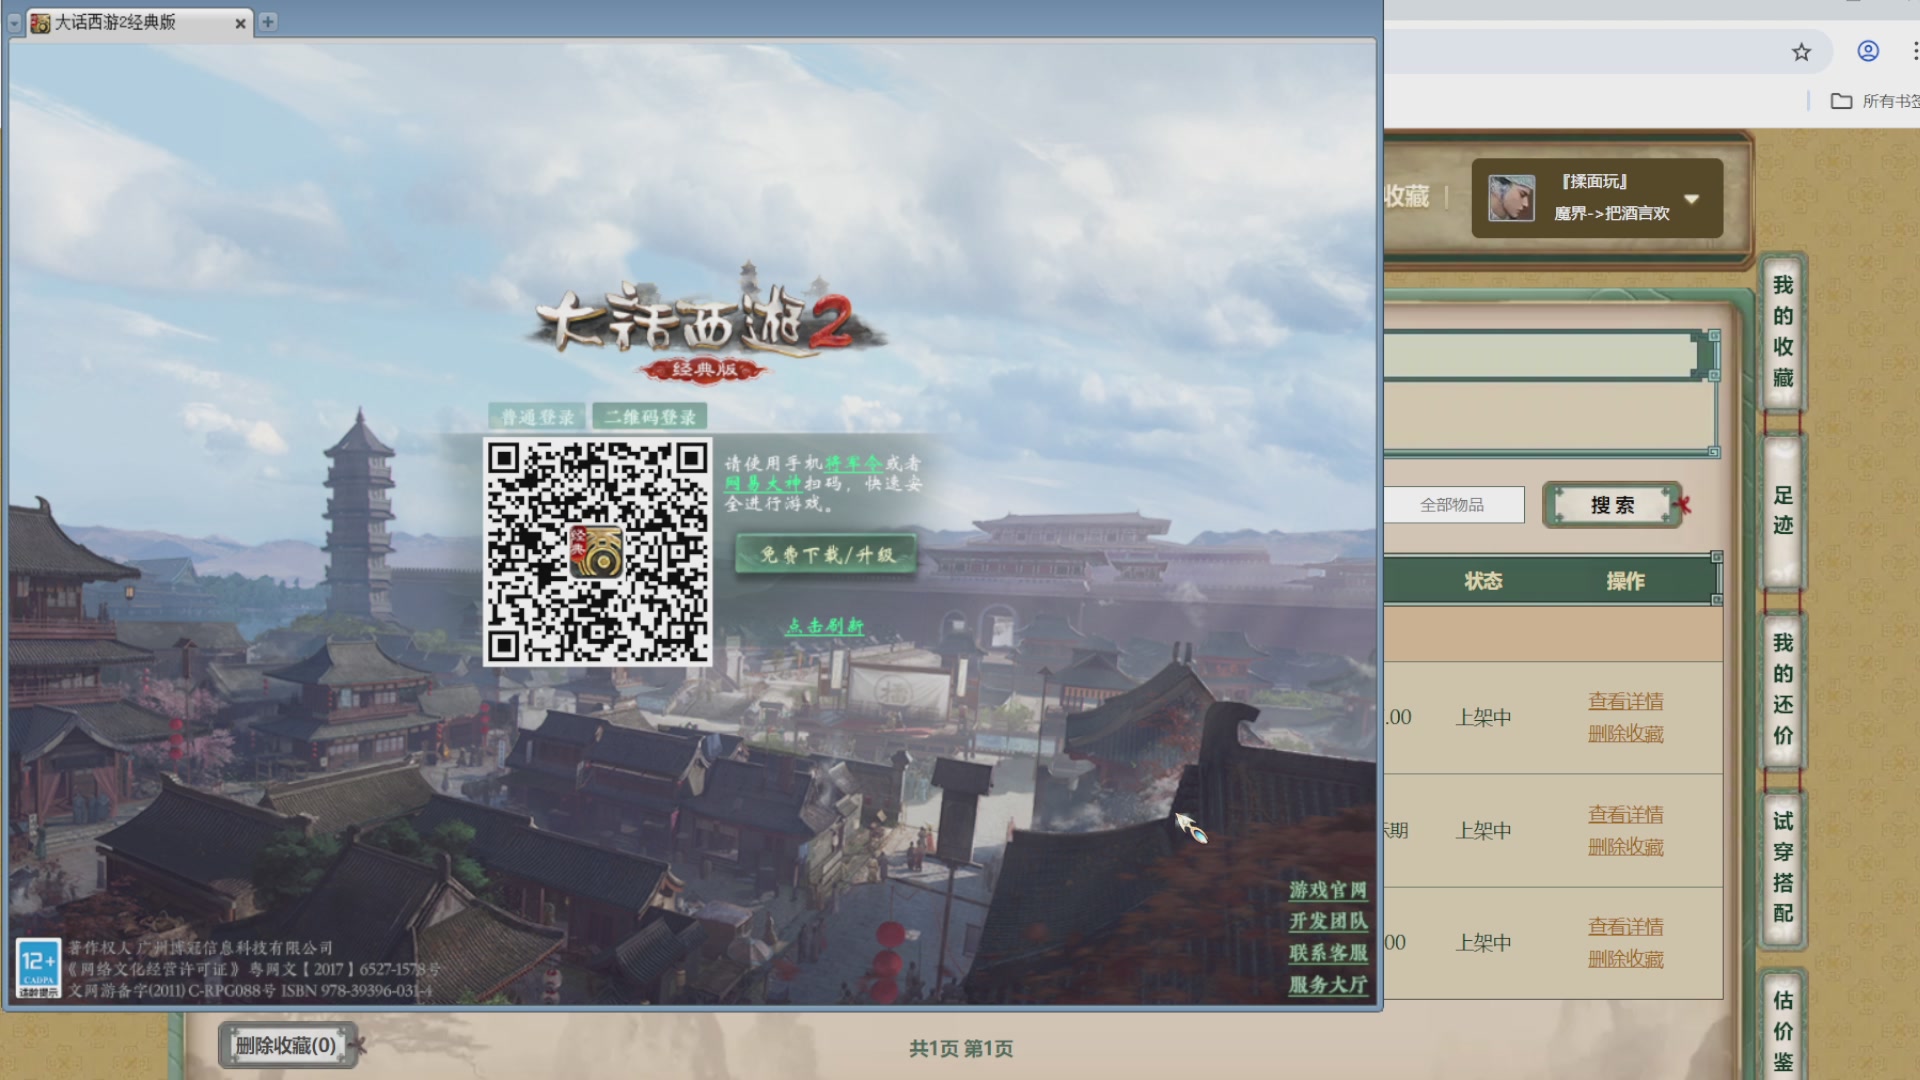Click the 状态 column header
1920x1080 pixels.
[1483, 581]
